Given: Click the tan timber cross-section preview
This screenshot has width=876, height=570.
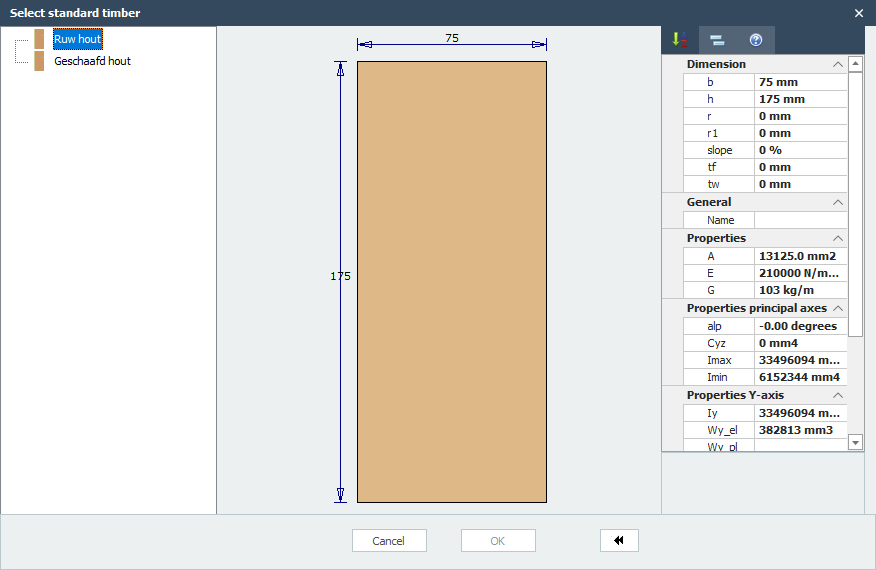Looking at the screenshot, I should (x=452, y=282).
